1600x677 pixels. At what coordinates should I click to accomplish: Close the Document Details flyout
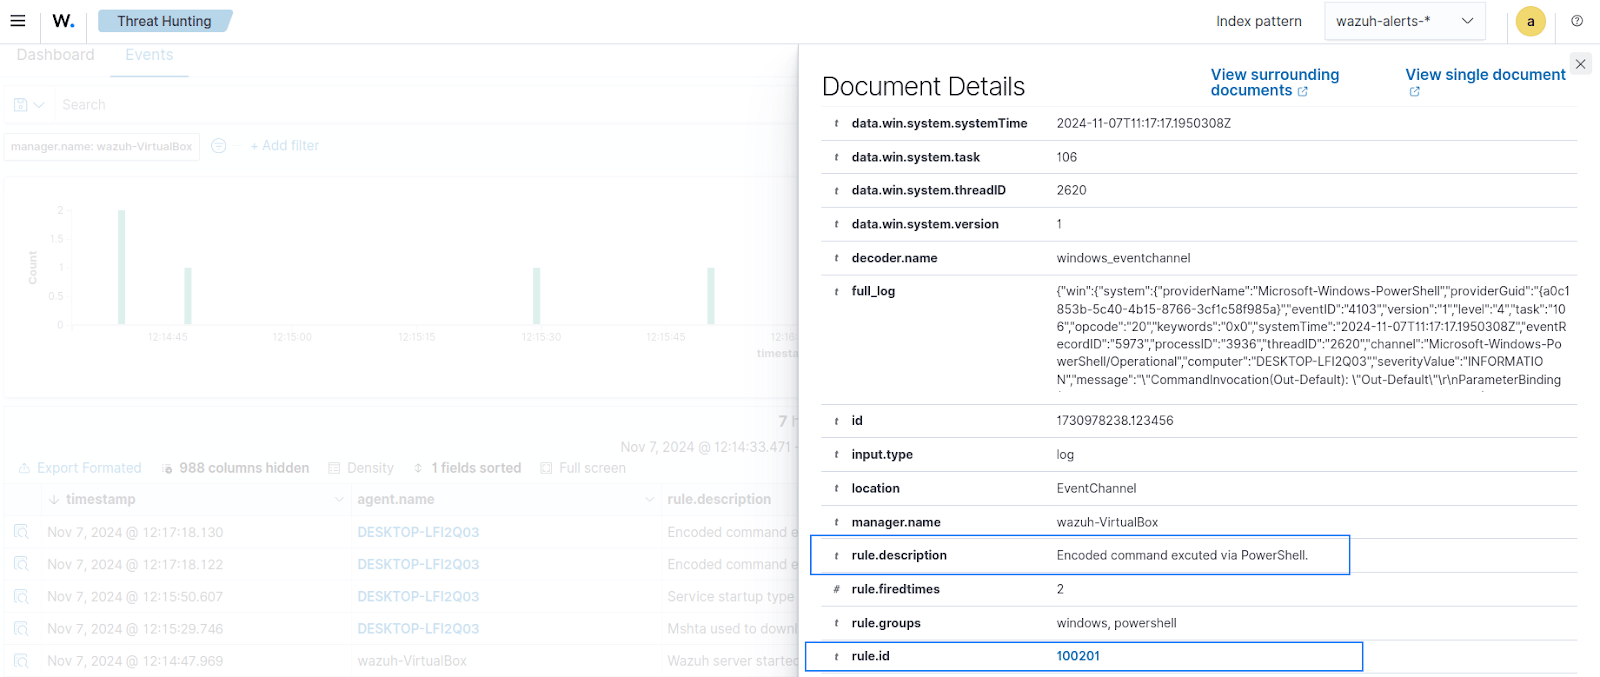click(1580, 64)
